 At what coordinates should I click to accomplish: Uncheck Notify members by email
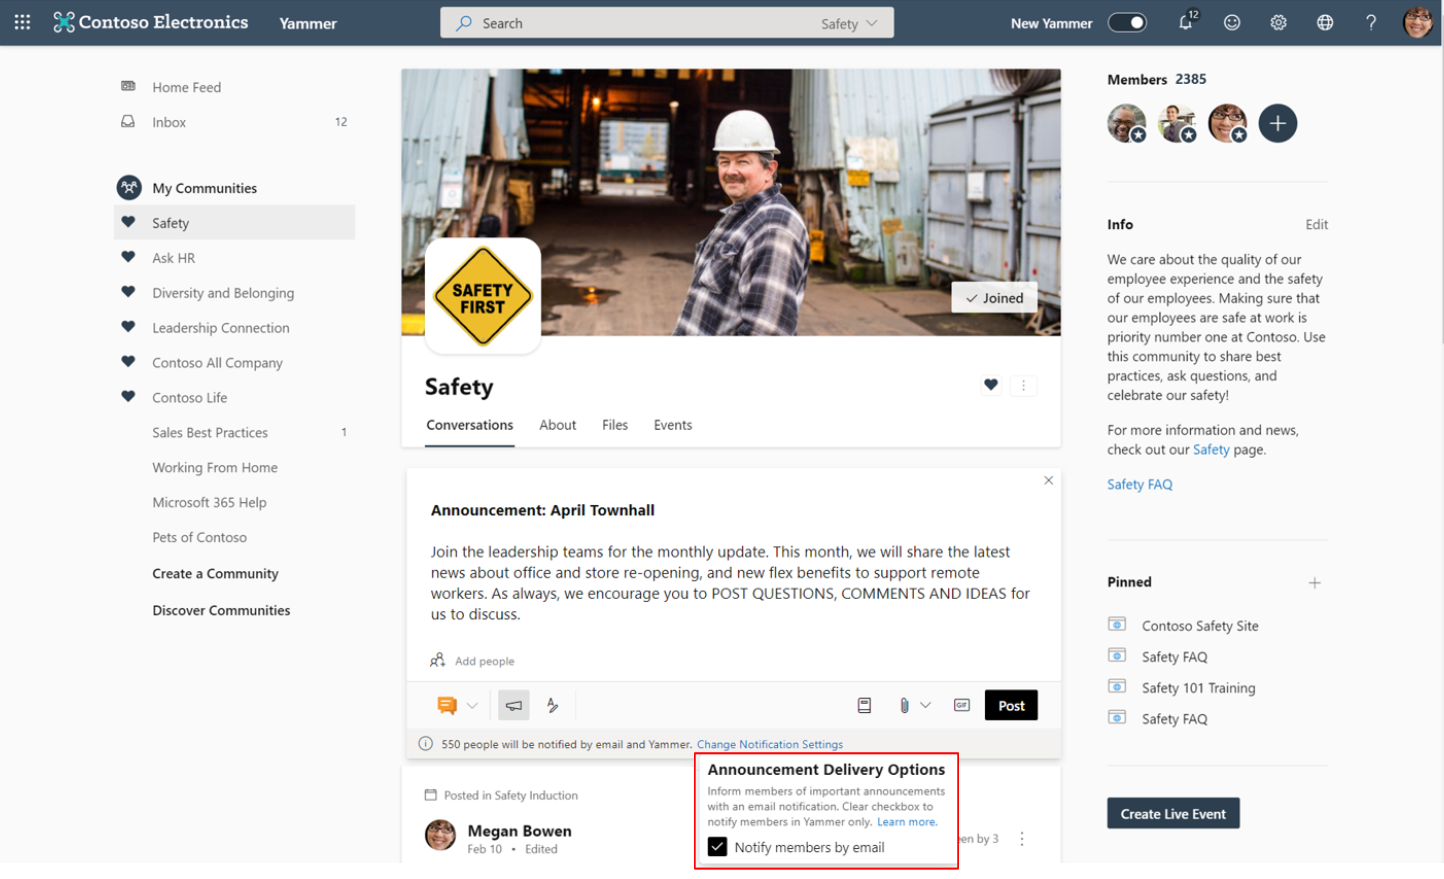(x=717, y=847)
